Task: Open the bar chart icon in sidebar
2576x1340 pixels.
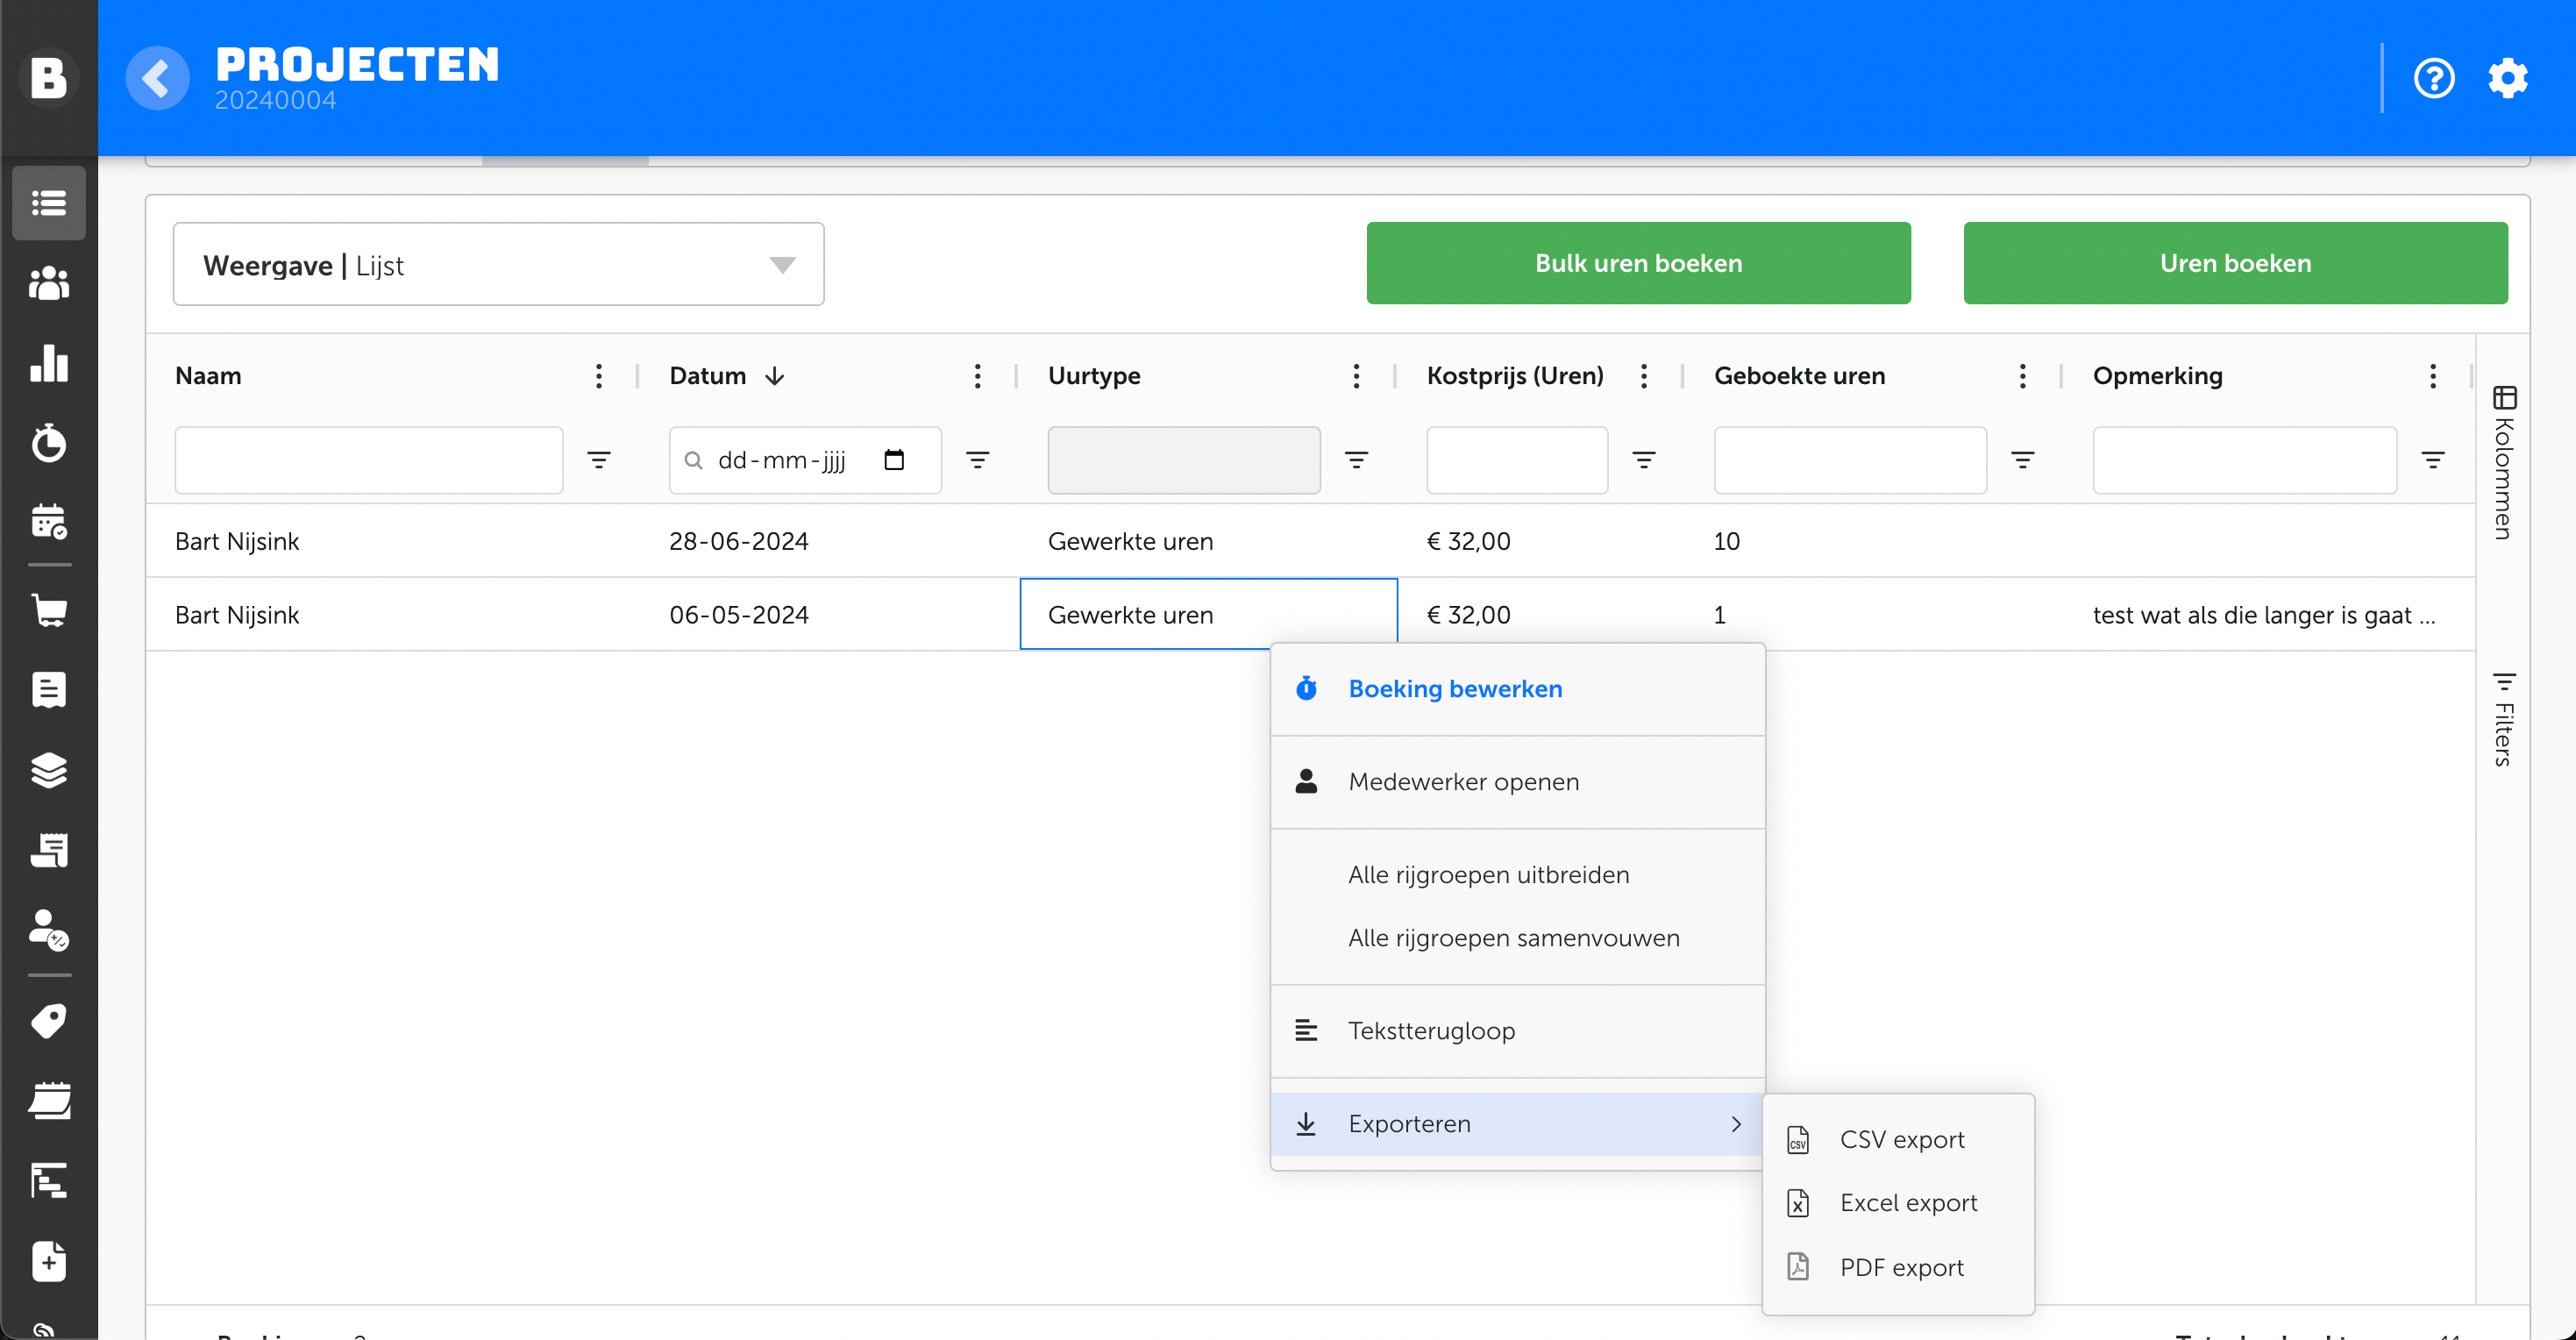Action: [49, 363]
